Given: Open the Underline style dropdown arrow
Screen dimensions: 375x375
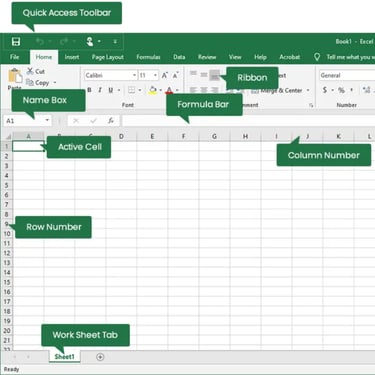Looking at the screenshot, I should 119,90.
